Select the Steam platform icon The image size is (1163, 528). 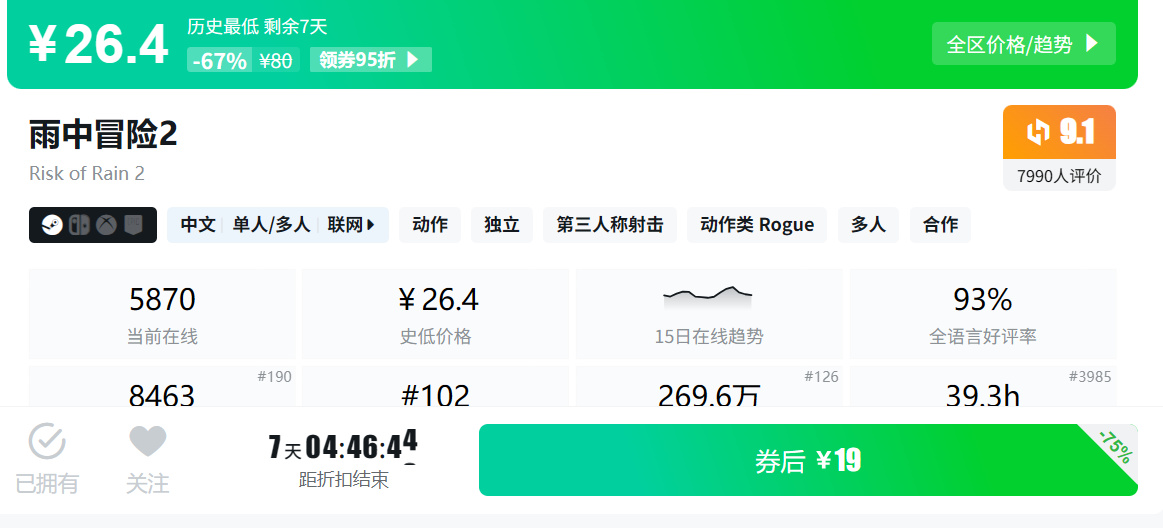click(51, 225)
